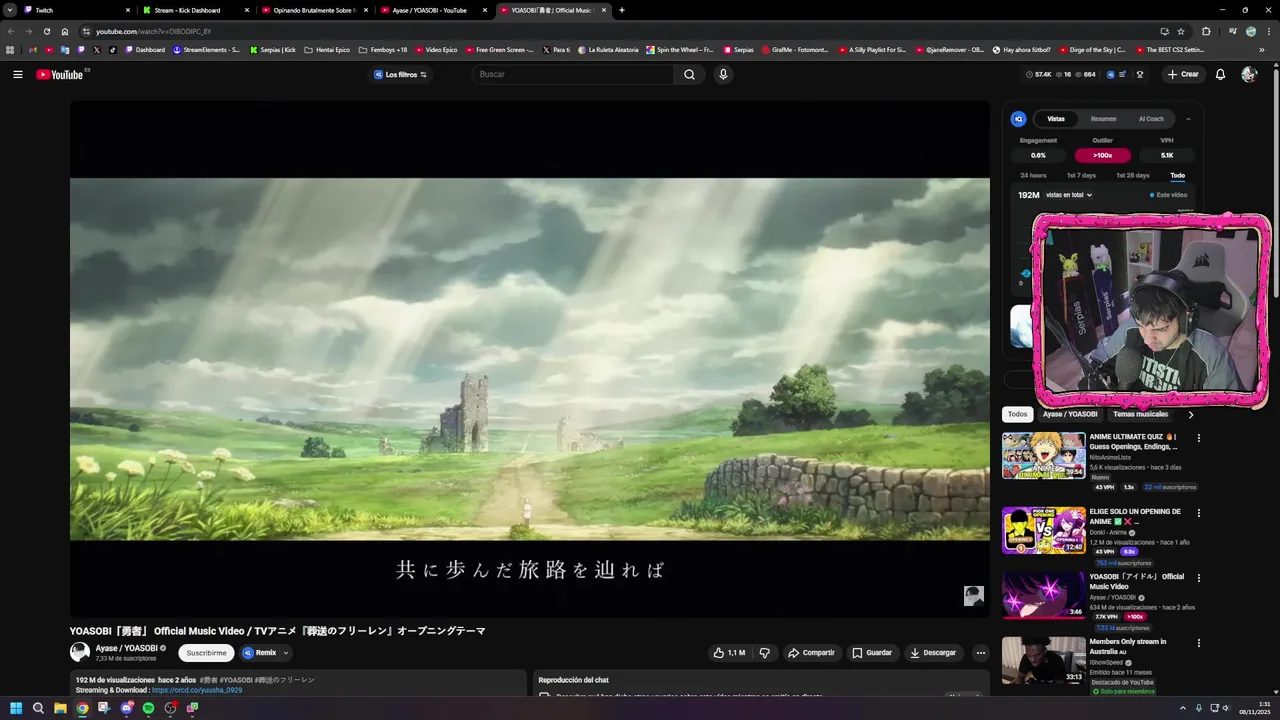Viewport: 1280px width, 720px height.
Task: Open the Windows Start menu
Action: click(16, 708)
